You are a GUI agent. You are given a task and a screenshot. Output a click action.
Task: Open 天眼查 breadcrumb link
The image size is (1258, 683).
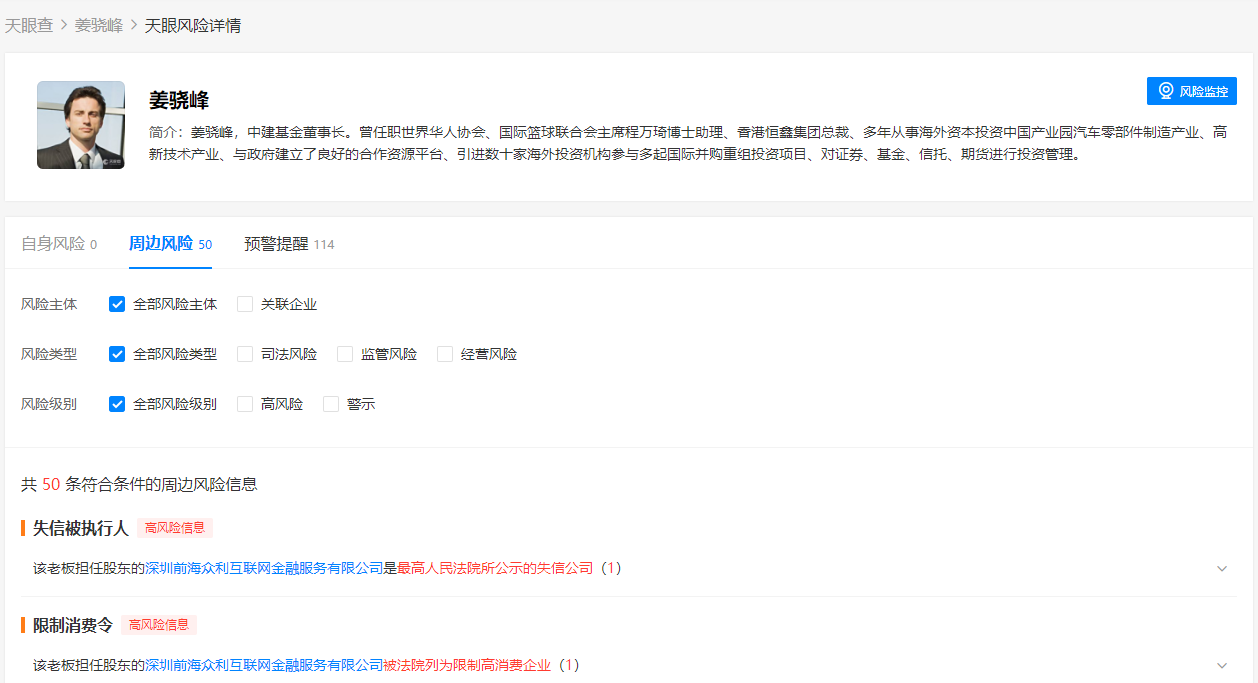(x=29, y=25)
